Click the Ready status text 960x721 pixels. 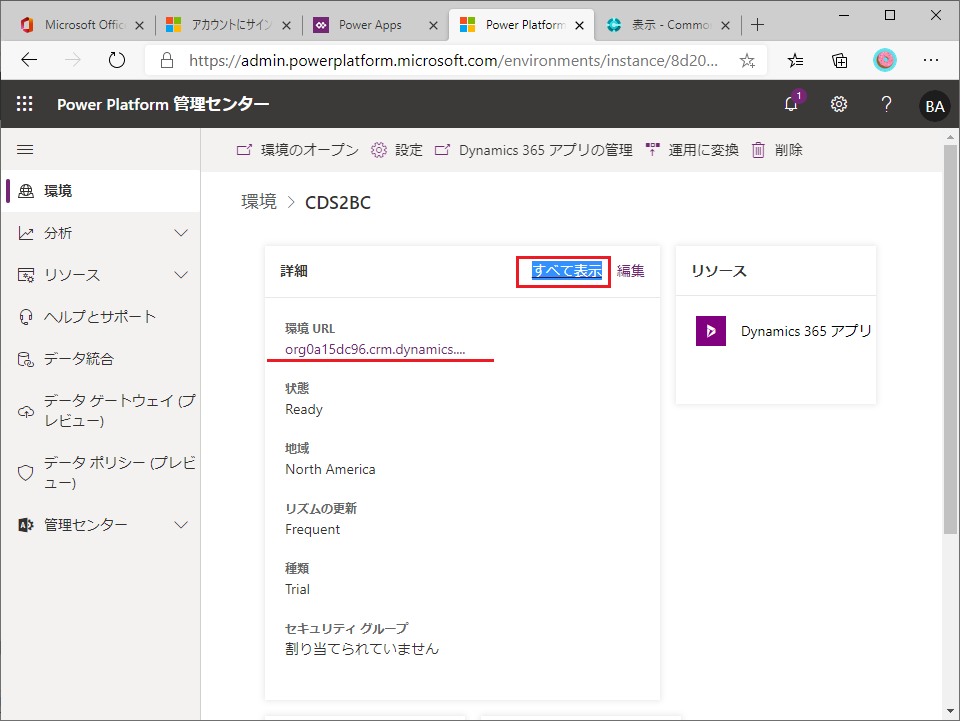coord(304,409)
